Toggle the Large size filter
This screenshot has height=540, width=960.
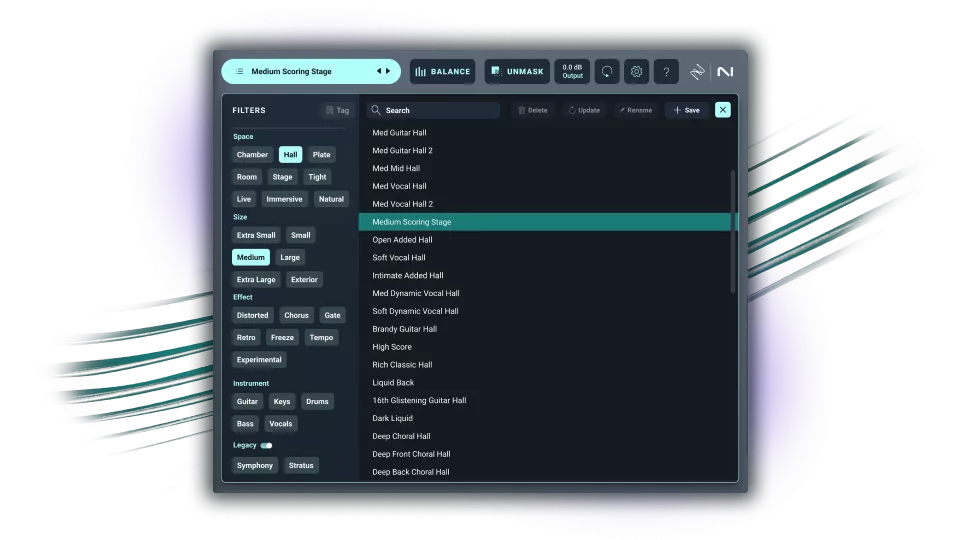point(290,257)
